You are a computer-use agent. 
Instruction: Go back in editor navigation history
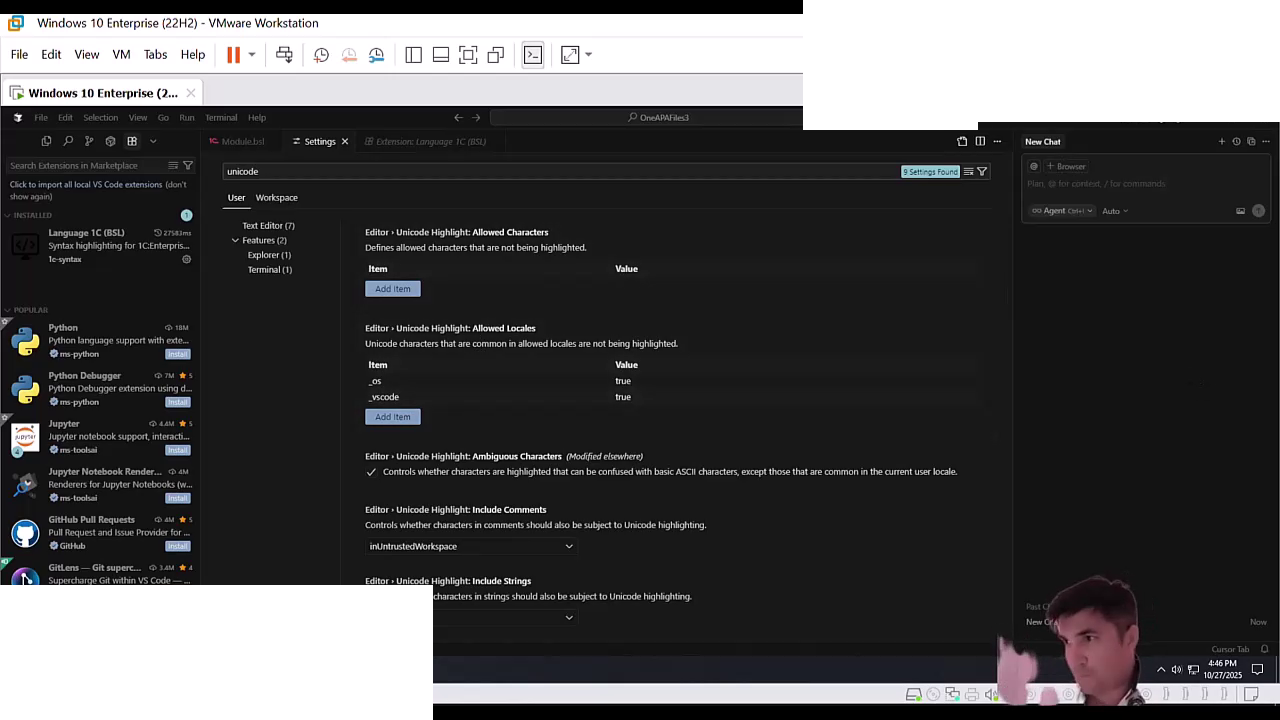[458, 118]
